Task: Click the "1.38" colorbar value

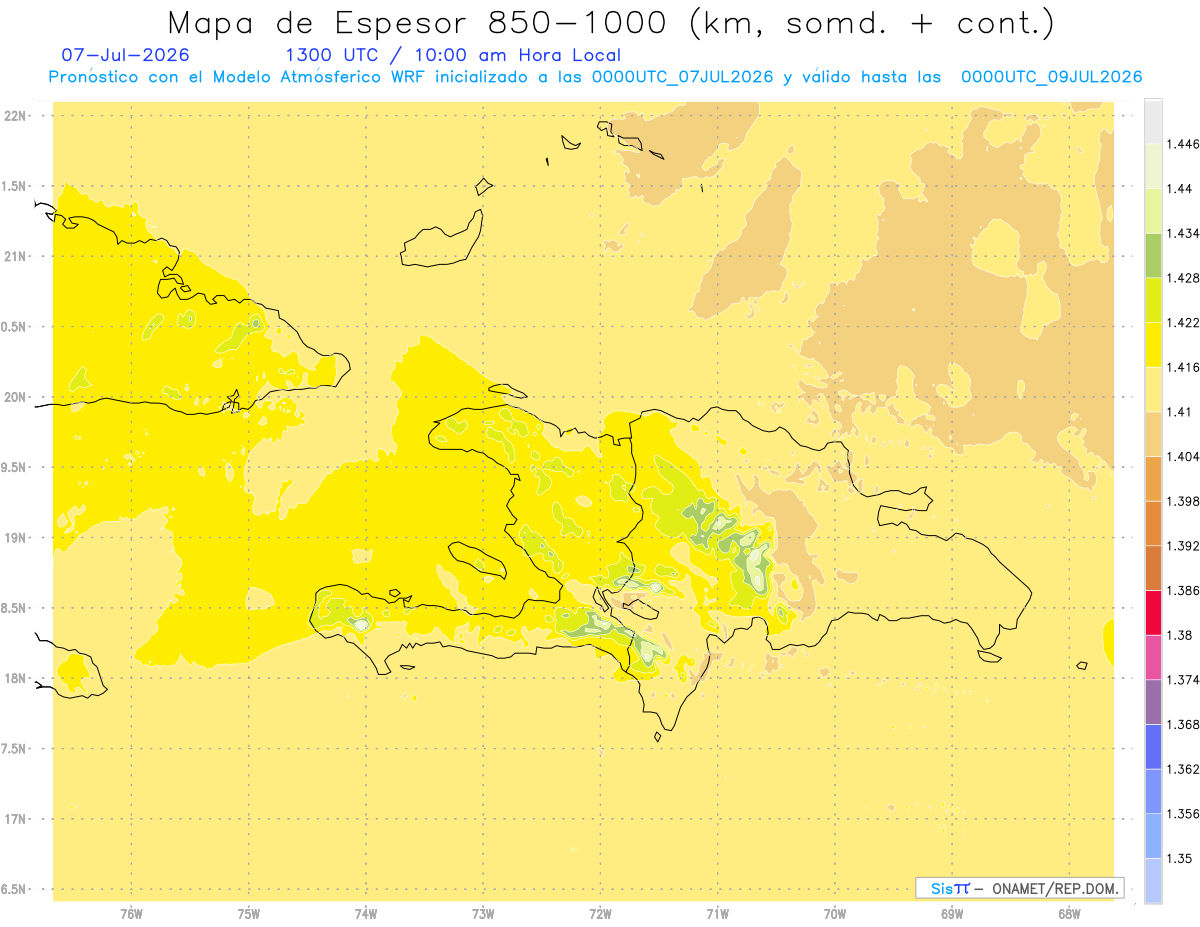Action: 1178,635
